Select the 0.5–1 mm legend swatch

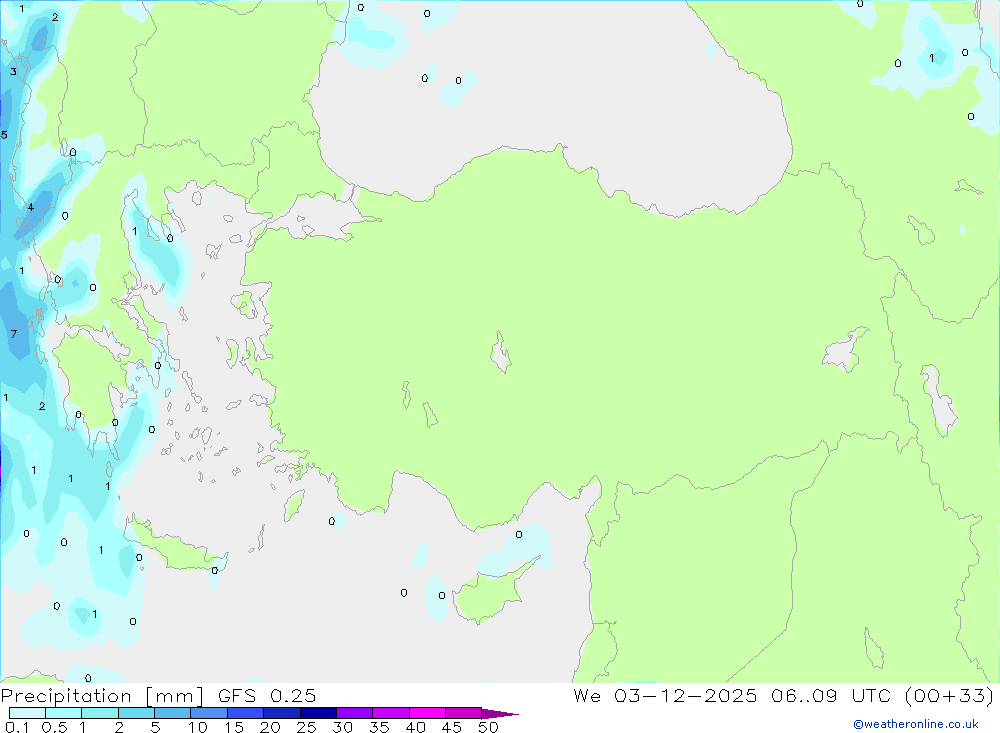tap(63, 713)
